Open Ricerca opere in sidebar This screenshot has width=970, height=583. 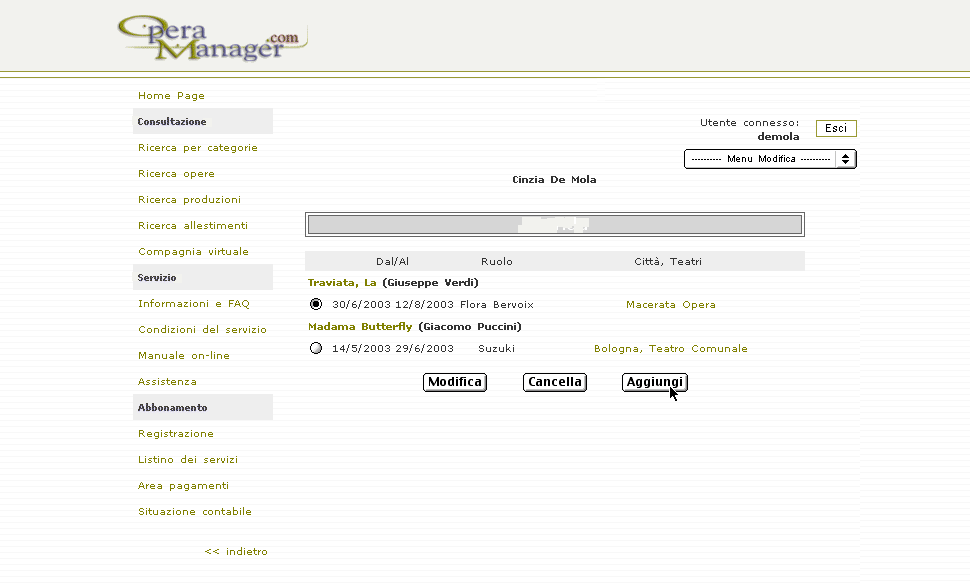pos(176,174)
